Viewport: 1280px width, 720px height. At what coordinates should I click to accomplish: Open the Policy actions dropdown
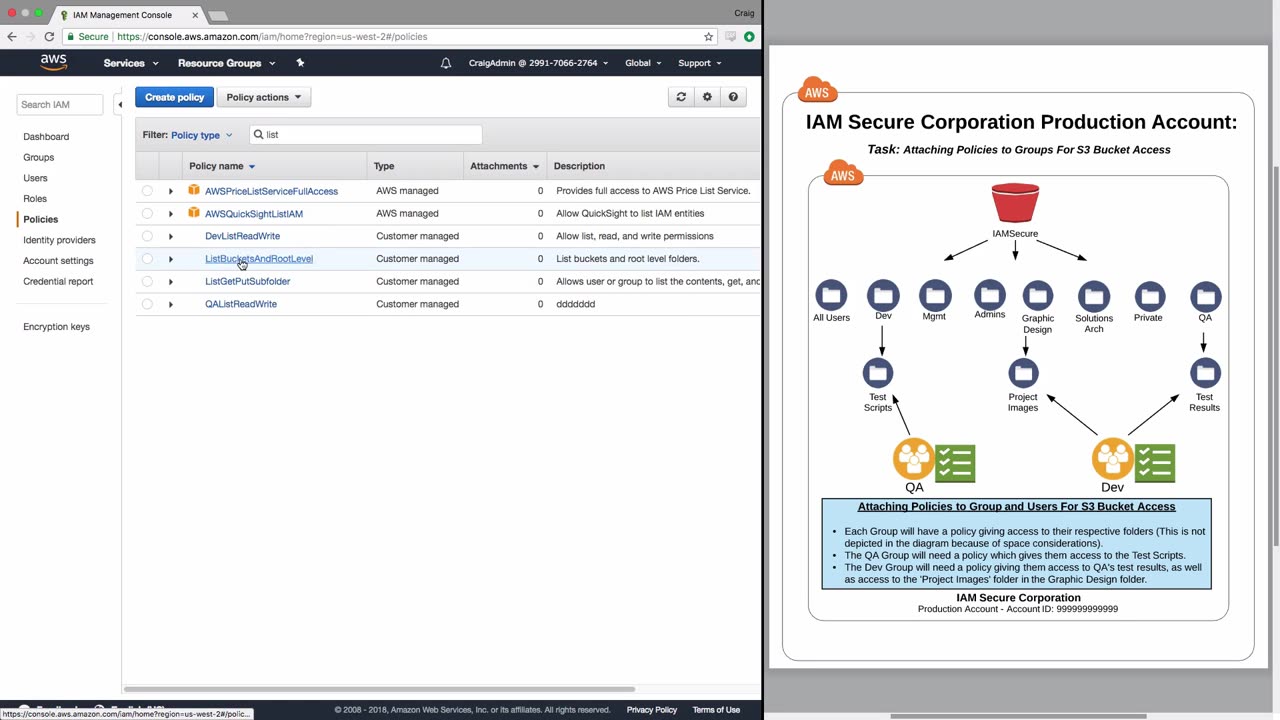click(264, 97)
